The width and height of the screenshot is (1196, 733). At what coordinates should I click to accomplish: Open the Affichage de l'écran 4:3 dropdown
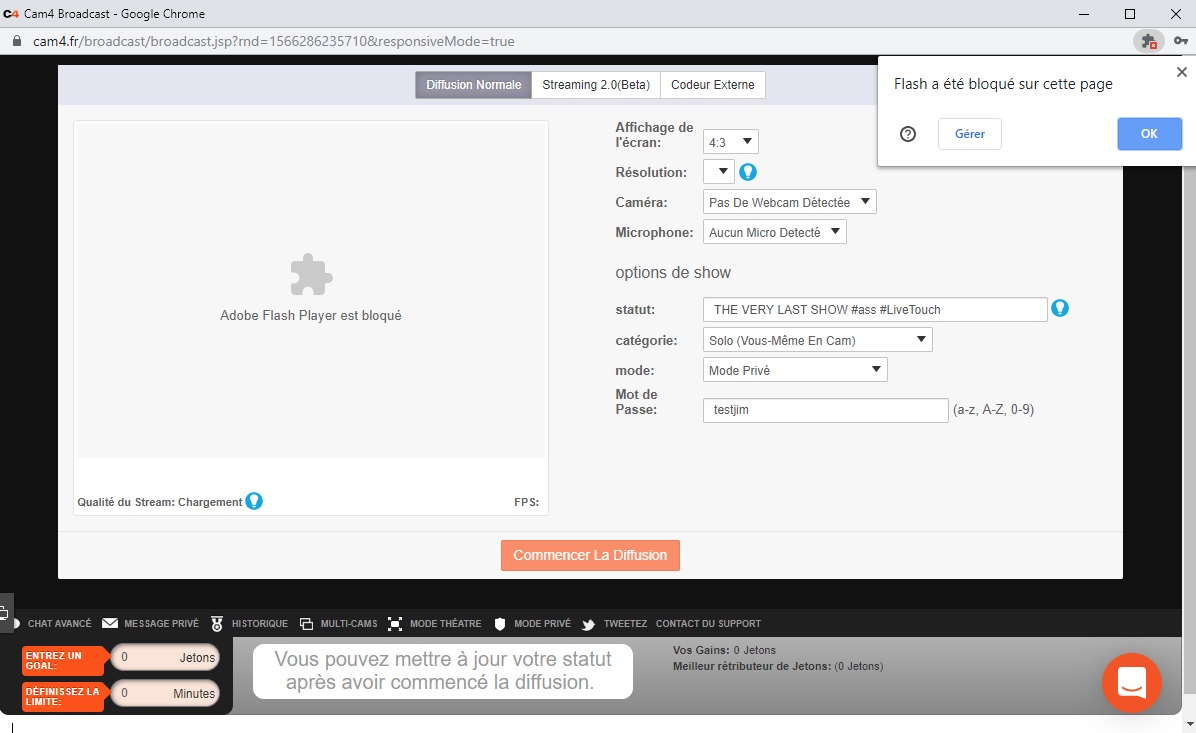pyautogui.click(x=731, y=142)
